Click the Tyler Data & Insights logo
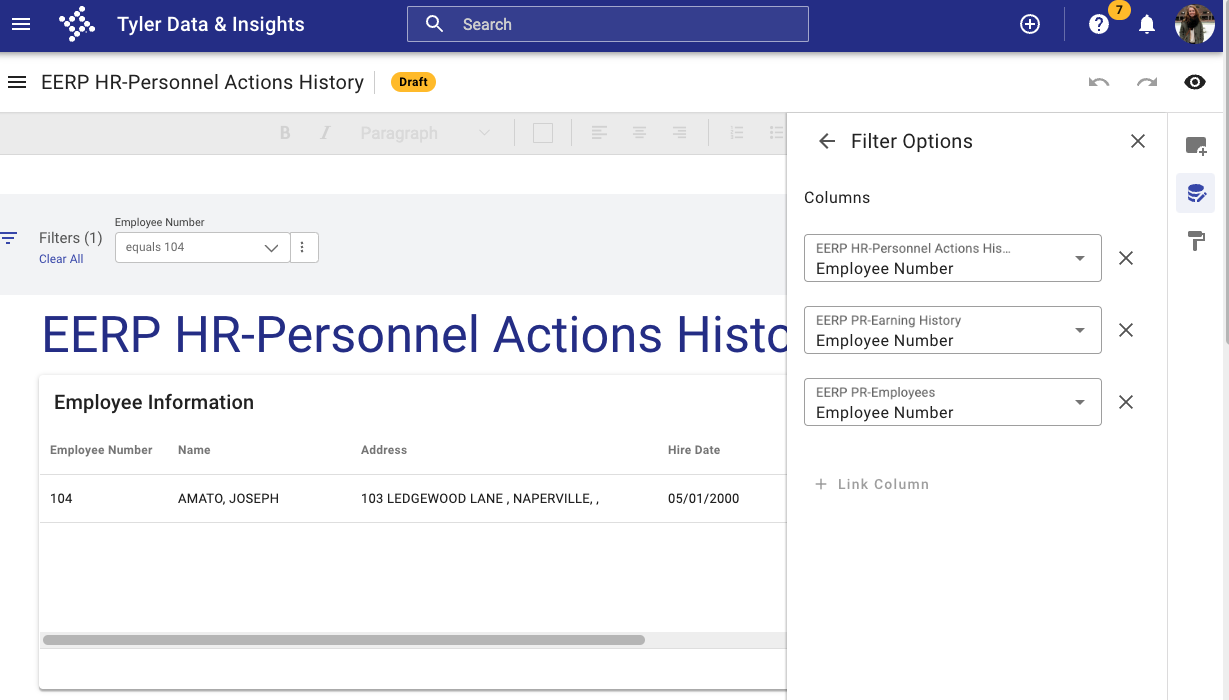 [x=77, y=24]
